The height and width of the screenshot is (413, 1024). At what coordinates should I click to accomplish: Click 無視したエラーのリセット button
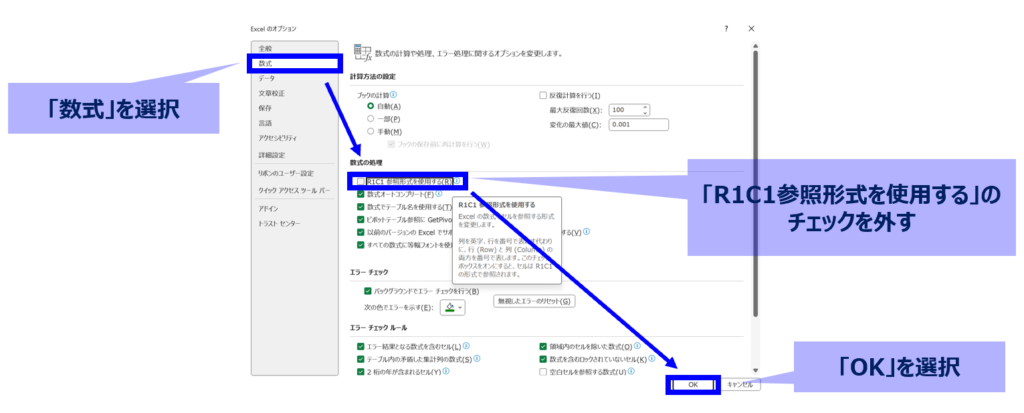[534, 301]
